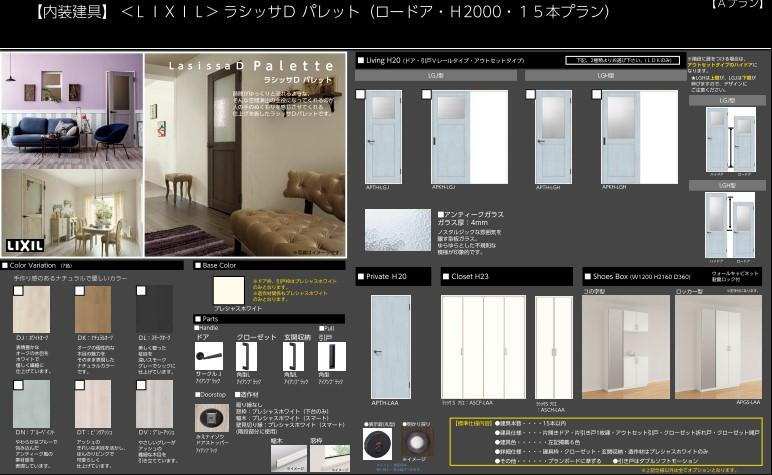Click the 引戸 pull handle icon
772x475 pixels.
pos(332,356)
